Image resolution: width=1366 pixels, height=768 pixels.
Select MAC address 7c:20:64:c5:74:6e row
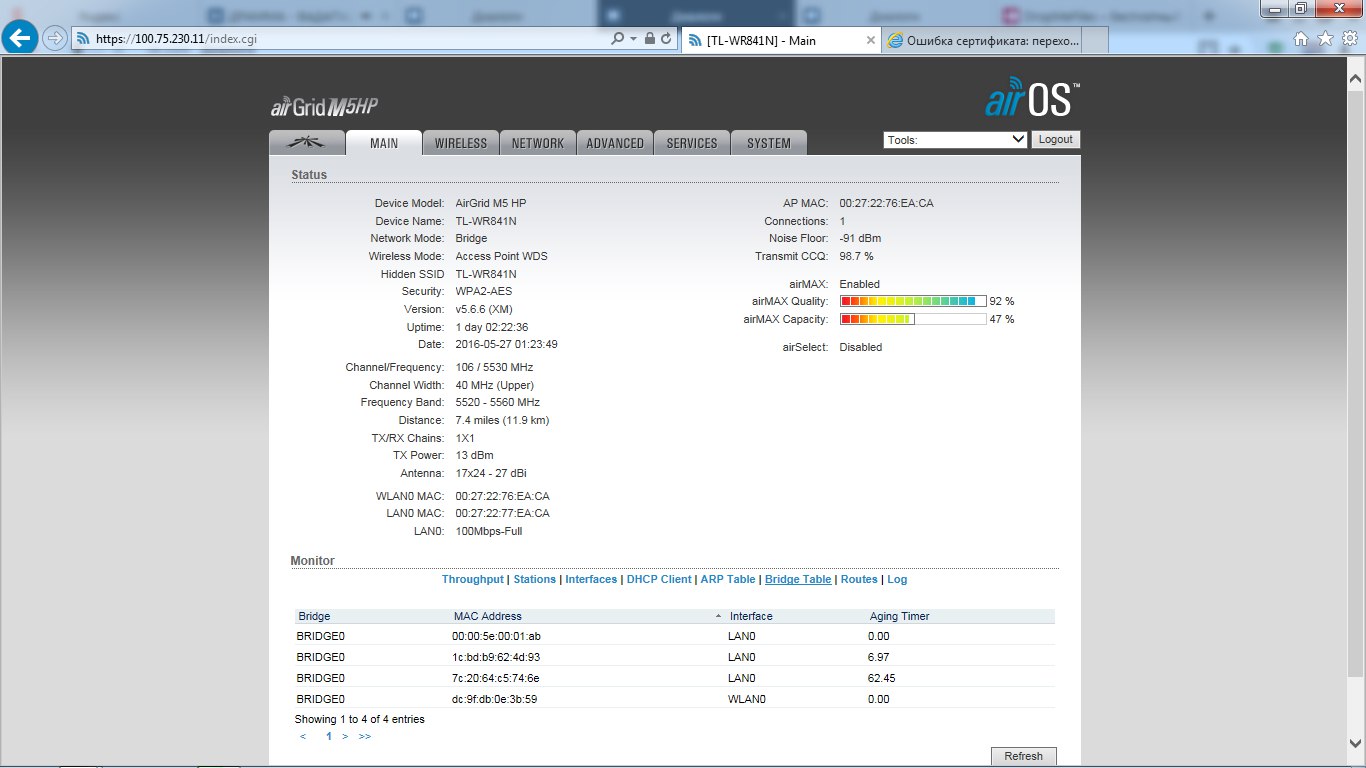[675, 678]
